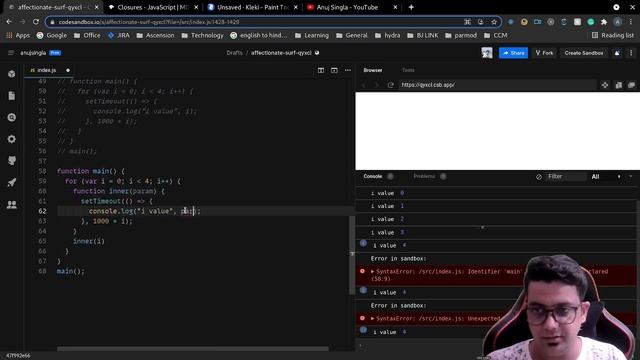Select the Console tab
Viewport: 640px width, 360px height.
point(373,176)
